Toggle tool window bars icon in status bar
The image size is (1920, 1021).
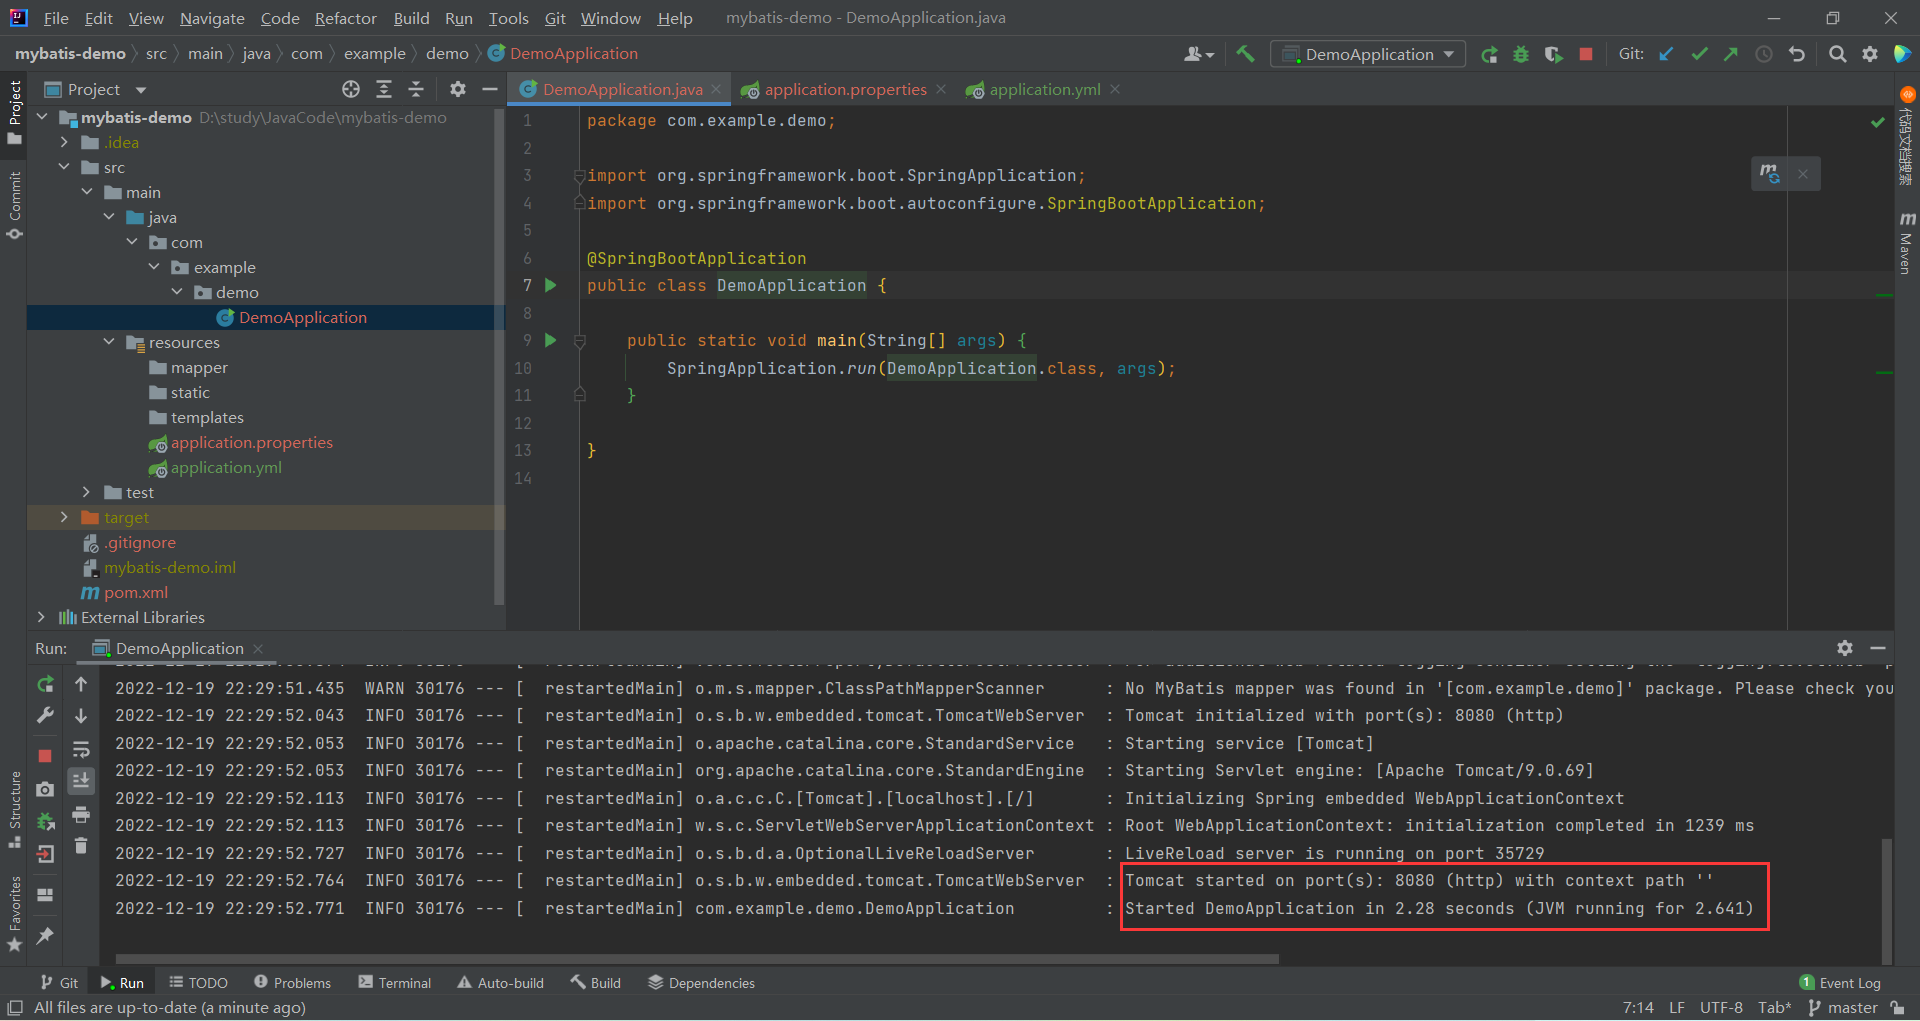pos(14,1008)
